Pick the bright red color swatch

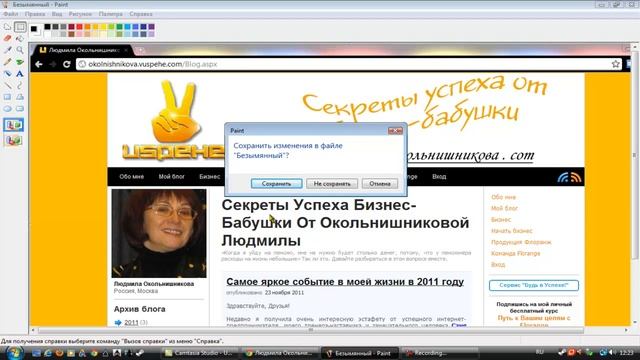79,27
